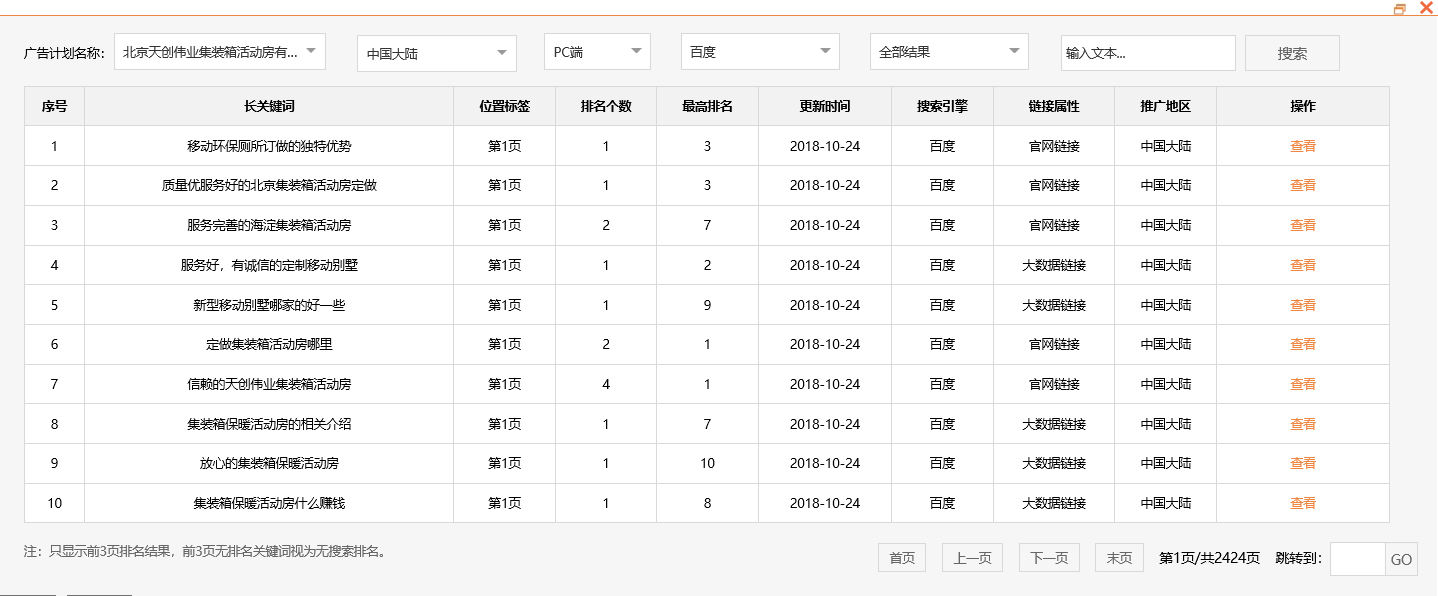Open 查看 details for 移动环保厕所所订做的独特优势
Viewport: 1438px width, 596px height.
click(x=1303, y=145)
